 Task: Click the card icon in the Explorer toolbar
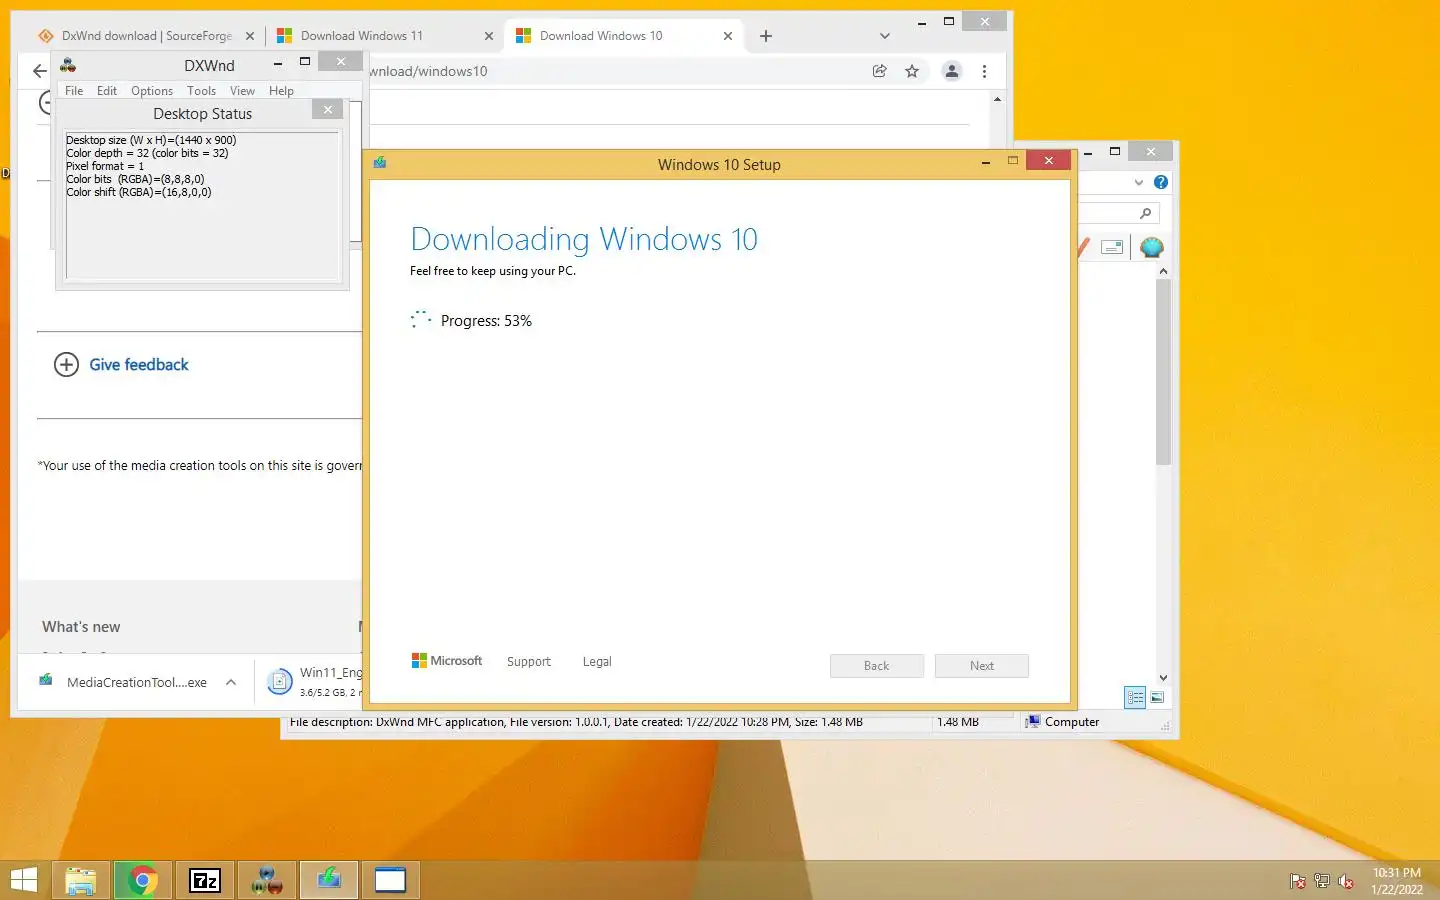tap(1112, 247)
